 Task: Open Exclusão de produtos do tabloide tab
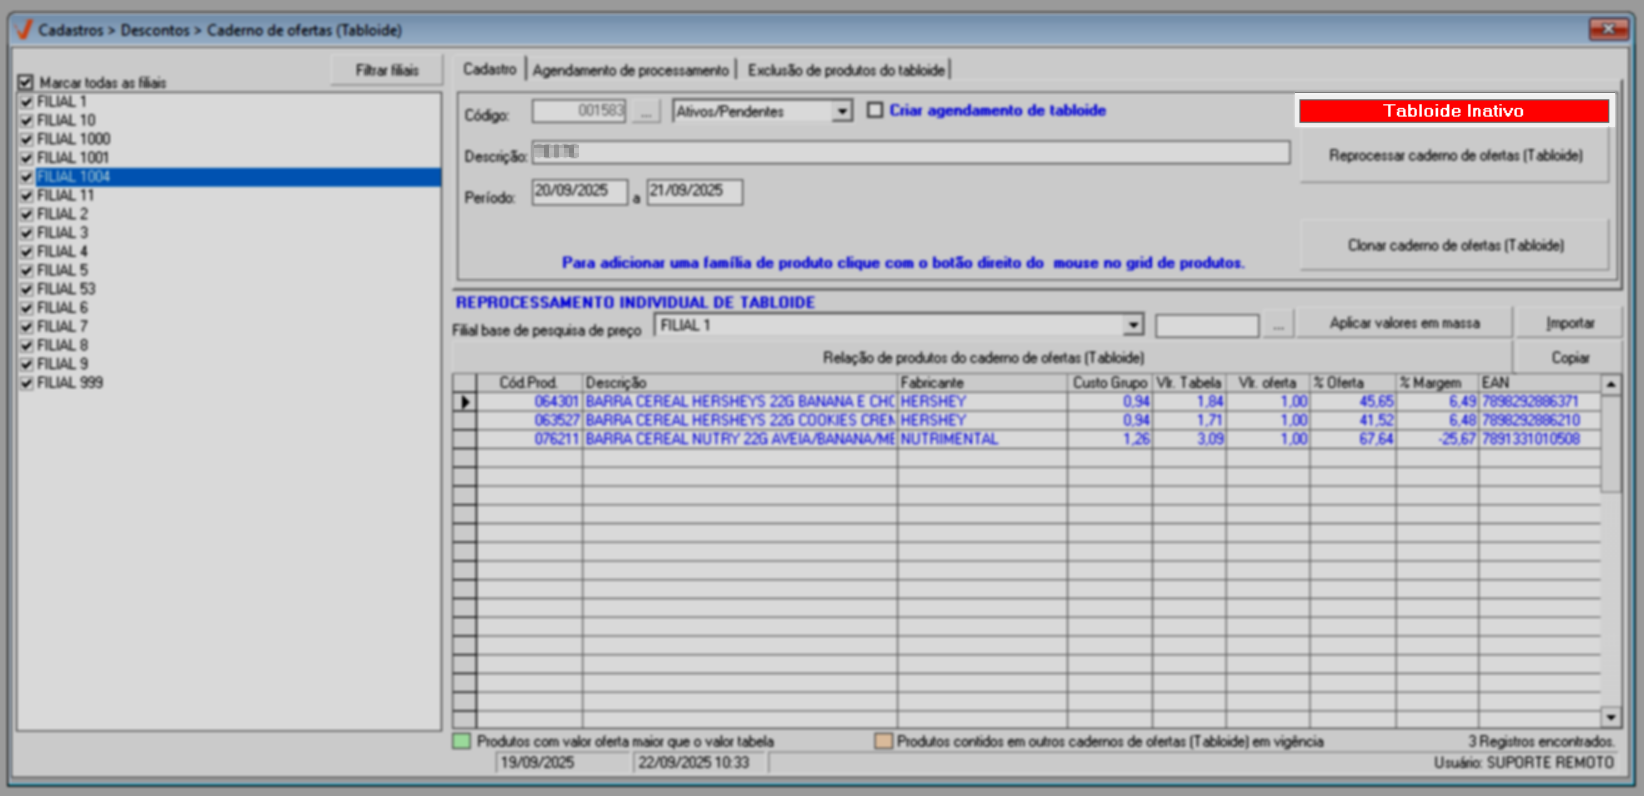pos(846,70)
